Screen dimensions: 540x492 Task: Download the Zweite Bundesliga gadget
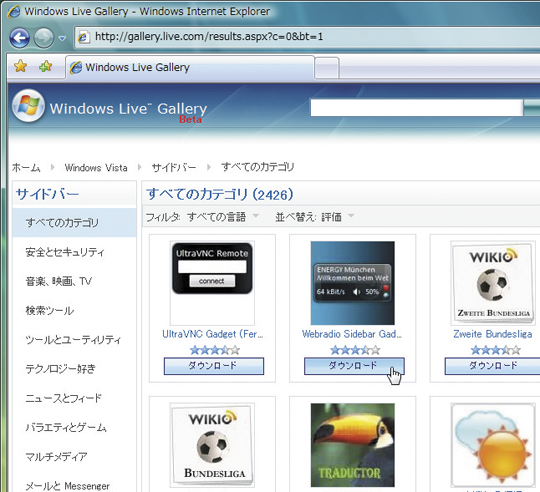click(492, 366)
